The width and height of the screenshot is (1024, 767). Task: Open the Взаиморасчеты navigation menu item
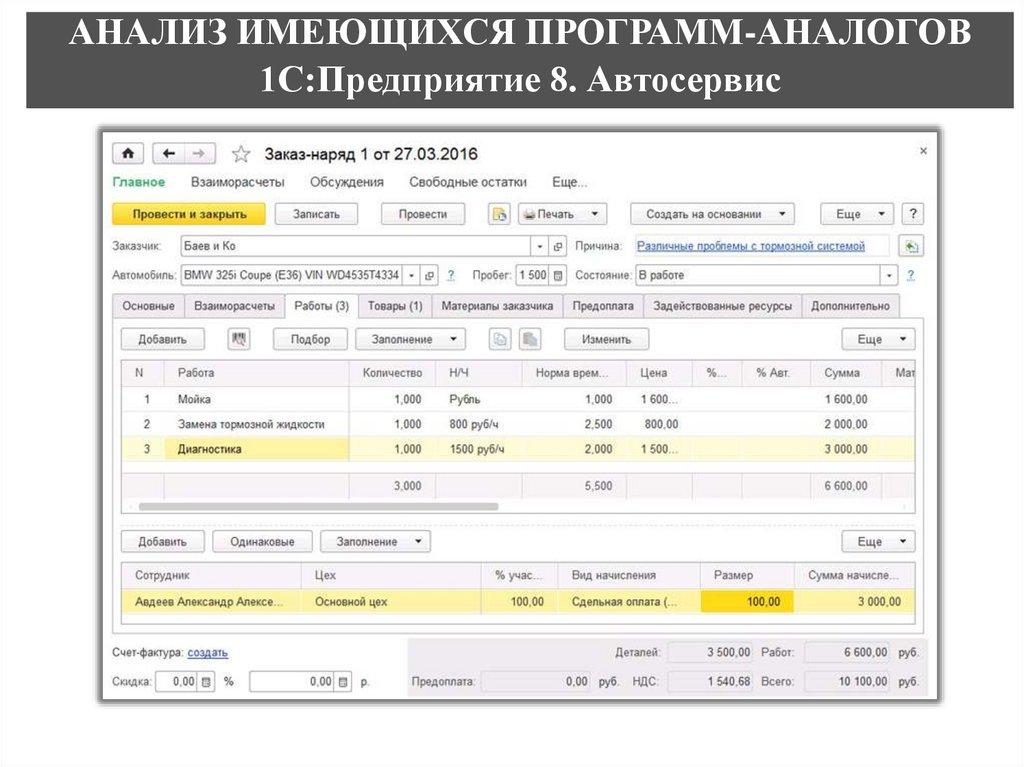237,182
